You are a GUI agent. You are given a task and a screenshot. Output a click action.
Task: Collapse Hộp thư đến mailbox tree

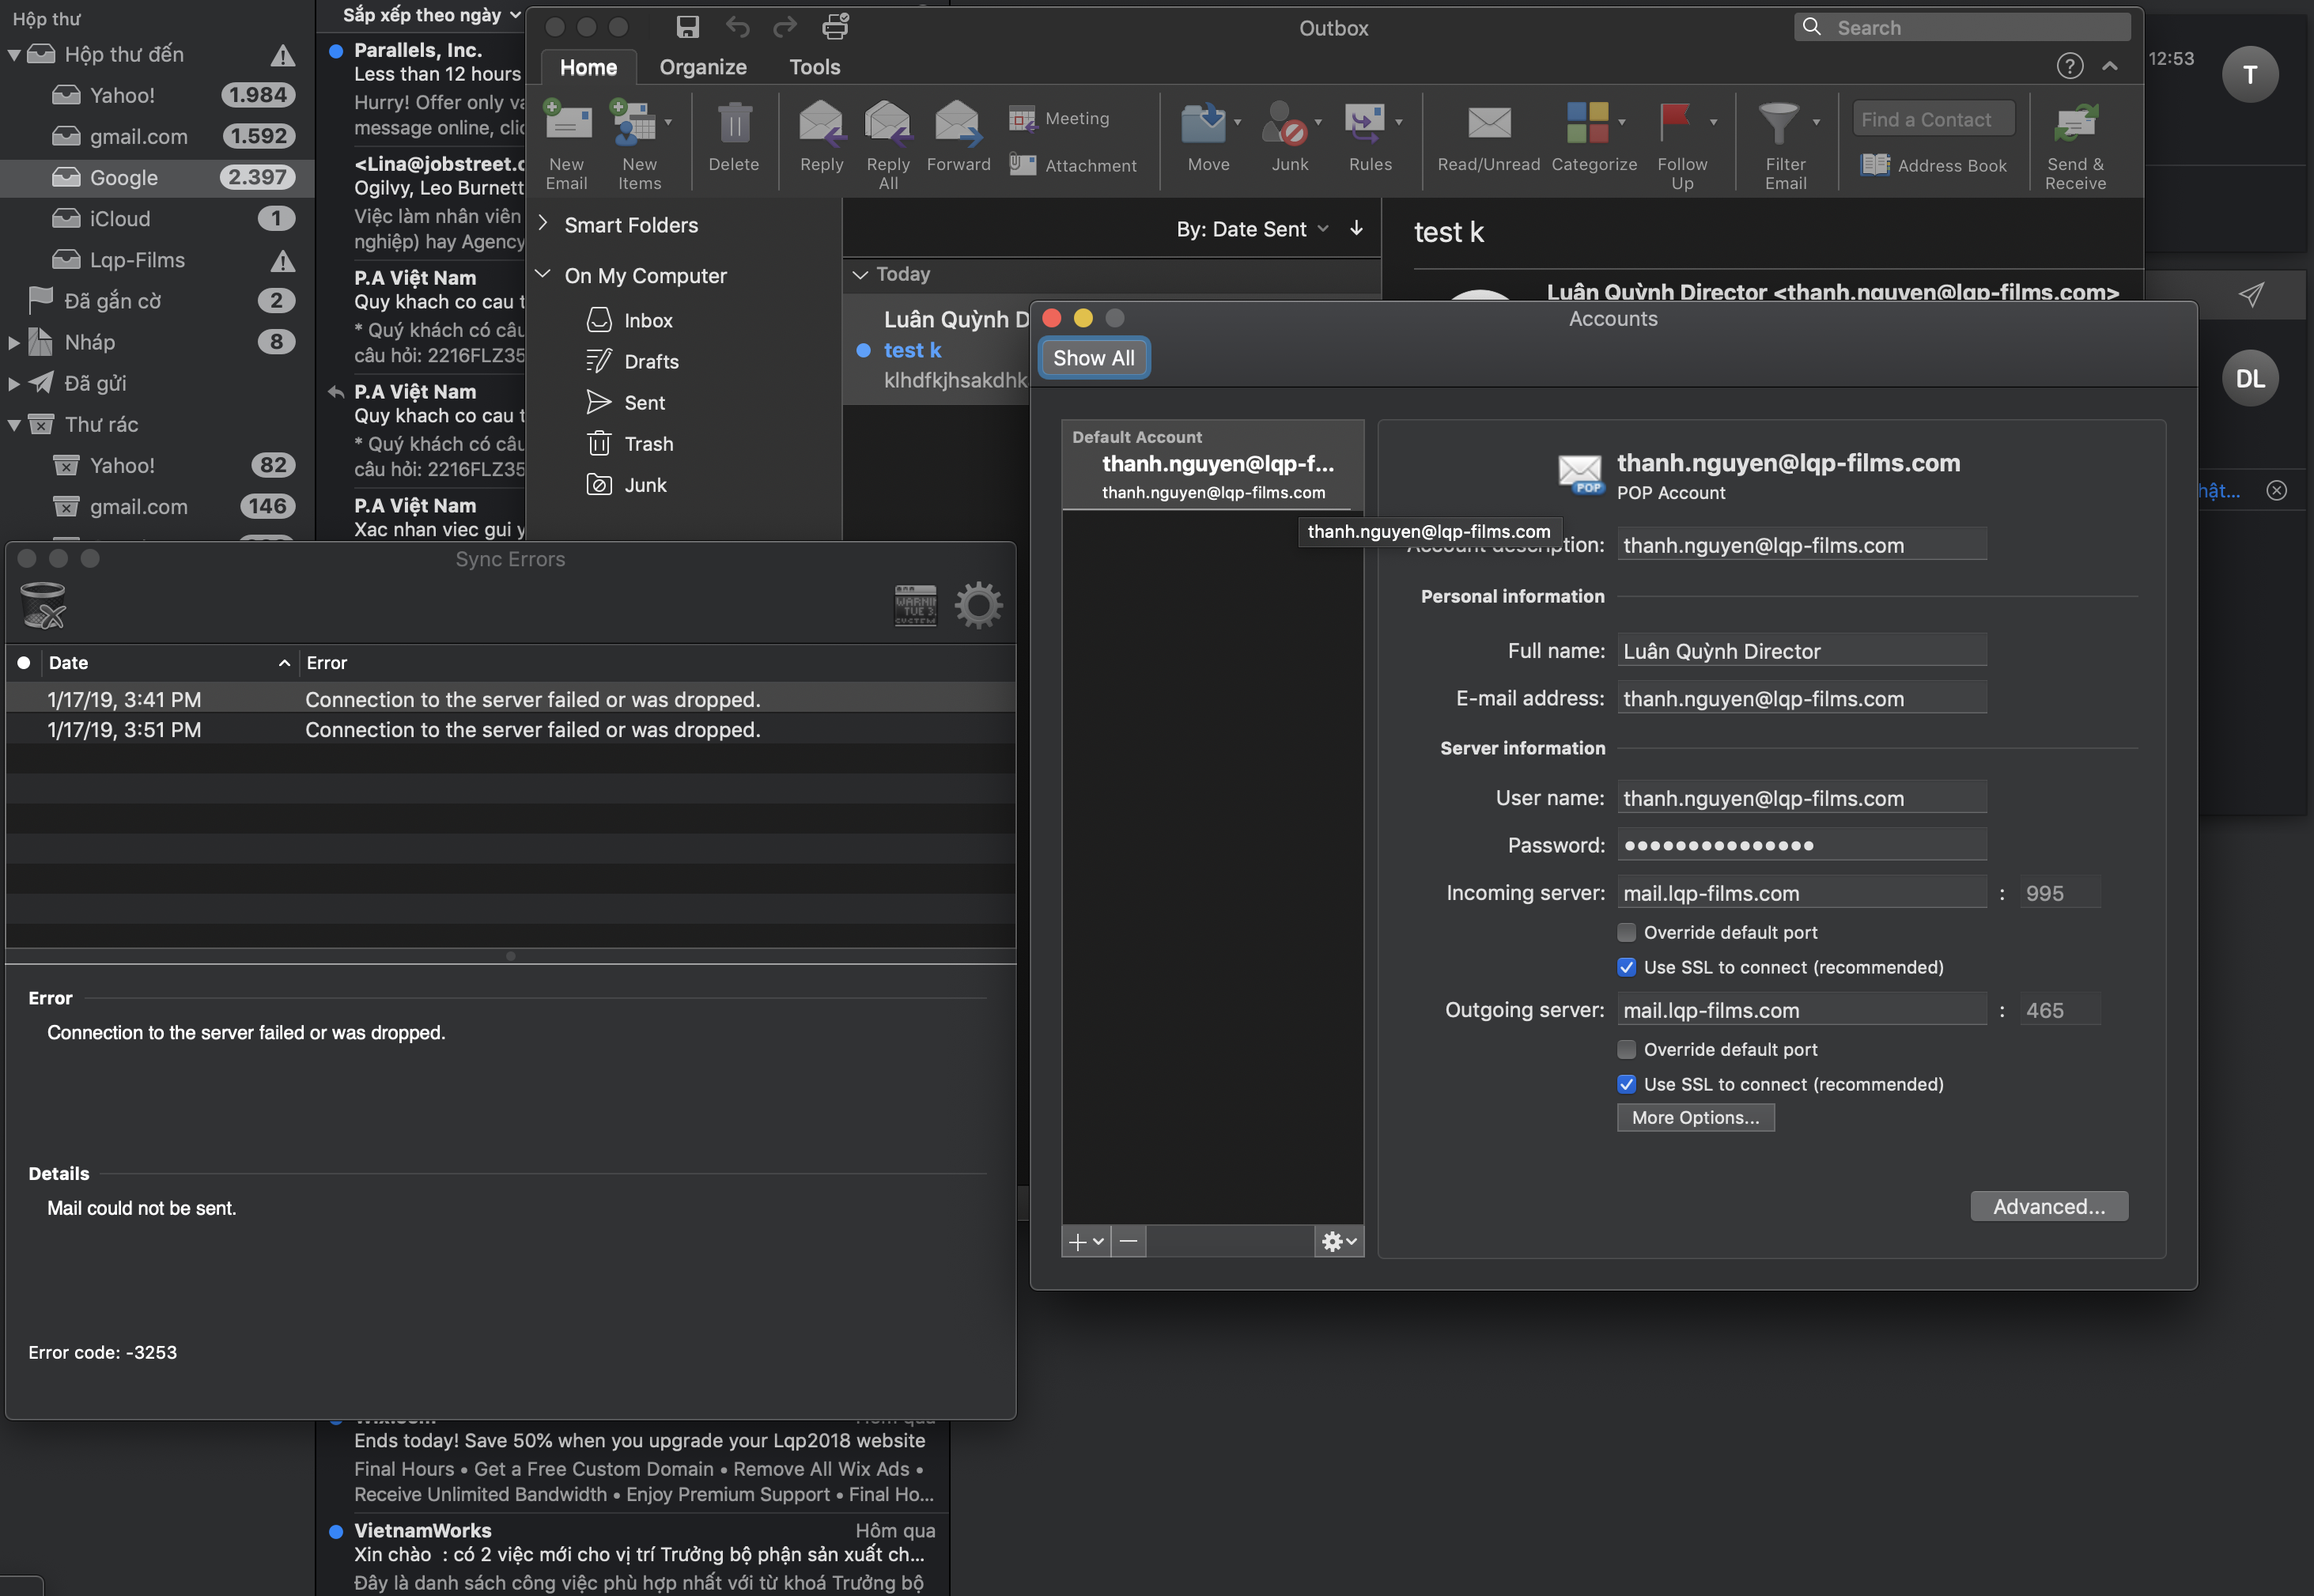(x=14, y=55)
